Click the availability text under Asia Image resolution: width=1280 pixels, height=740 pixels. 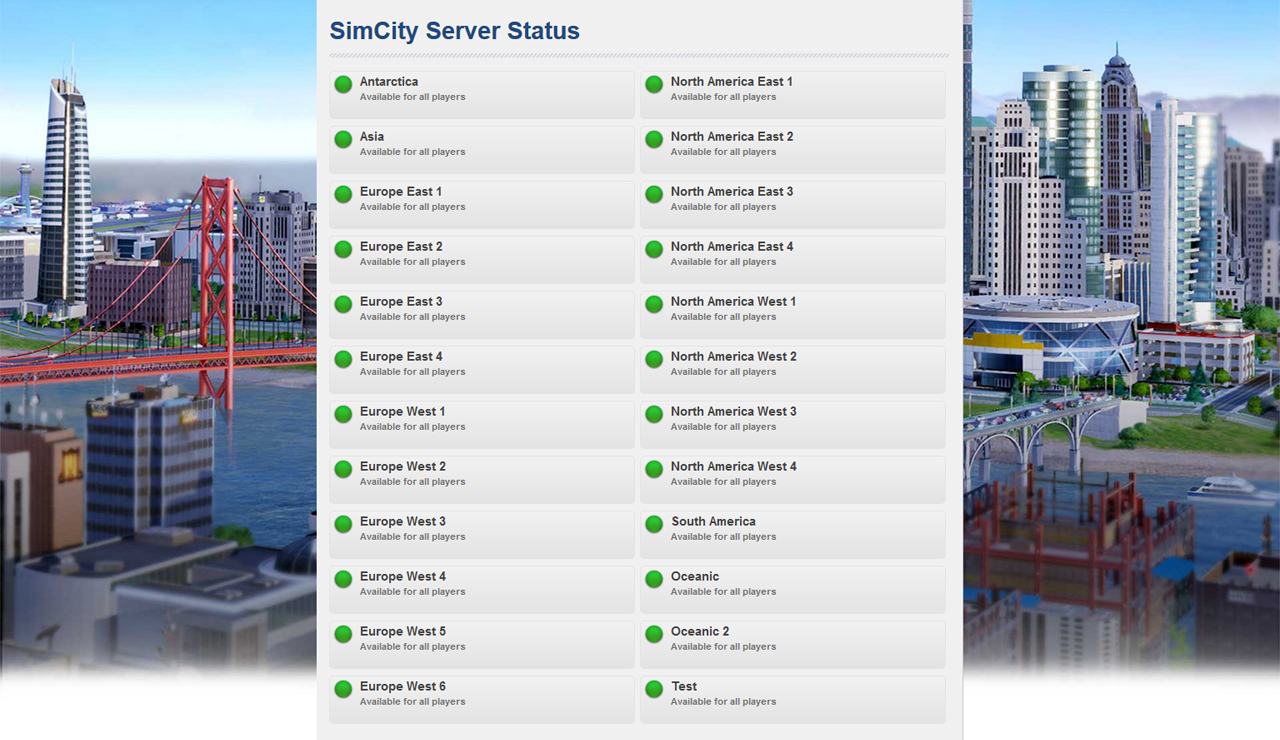(x=412, y=152)
